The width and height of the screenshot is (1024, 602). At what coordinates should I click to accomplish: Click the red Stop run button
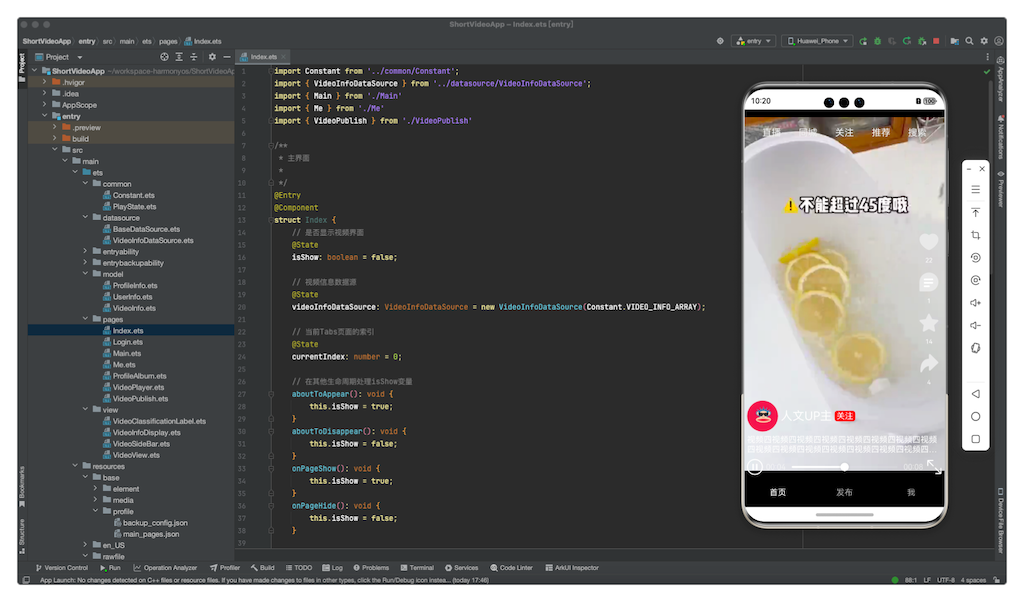coord(936,41)
